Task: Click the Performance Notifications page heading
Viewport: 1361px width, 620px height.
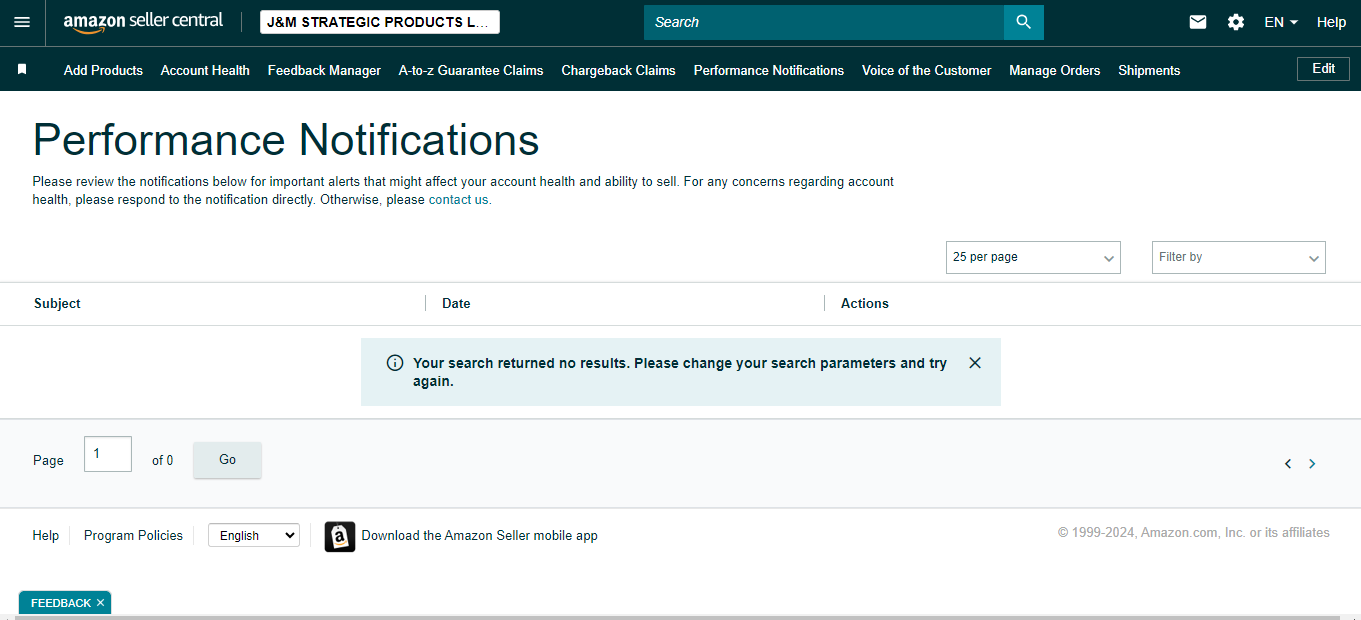Action: (x=286, y=139)
